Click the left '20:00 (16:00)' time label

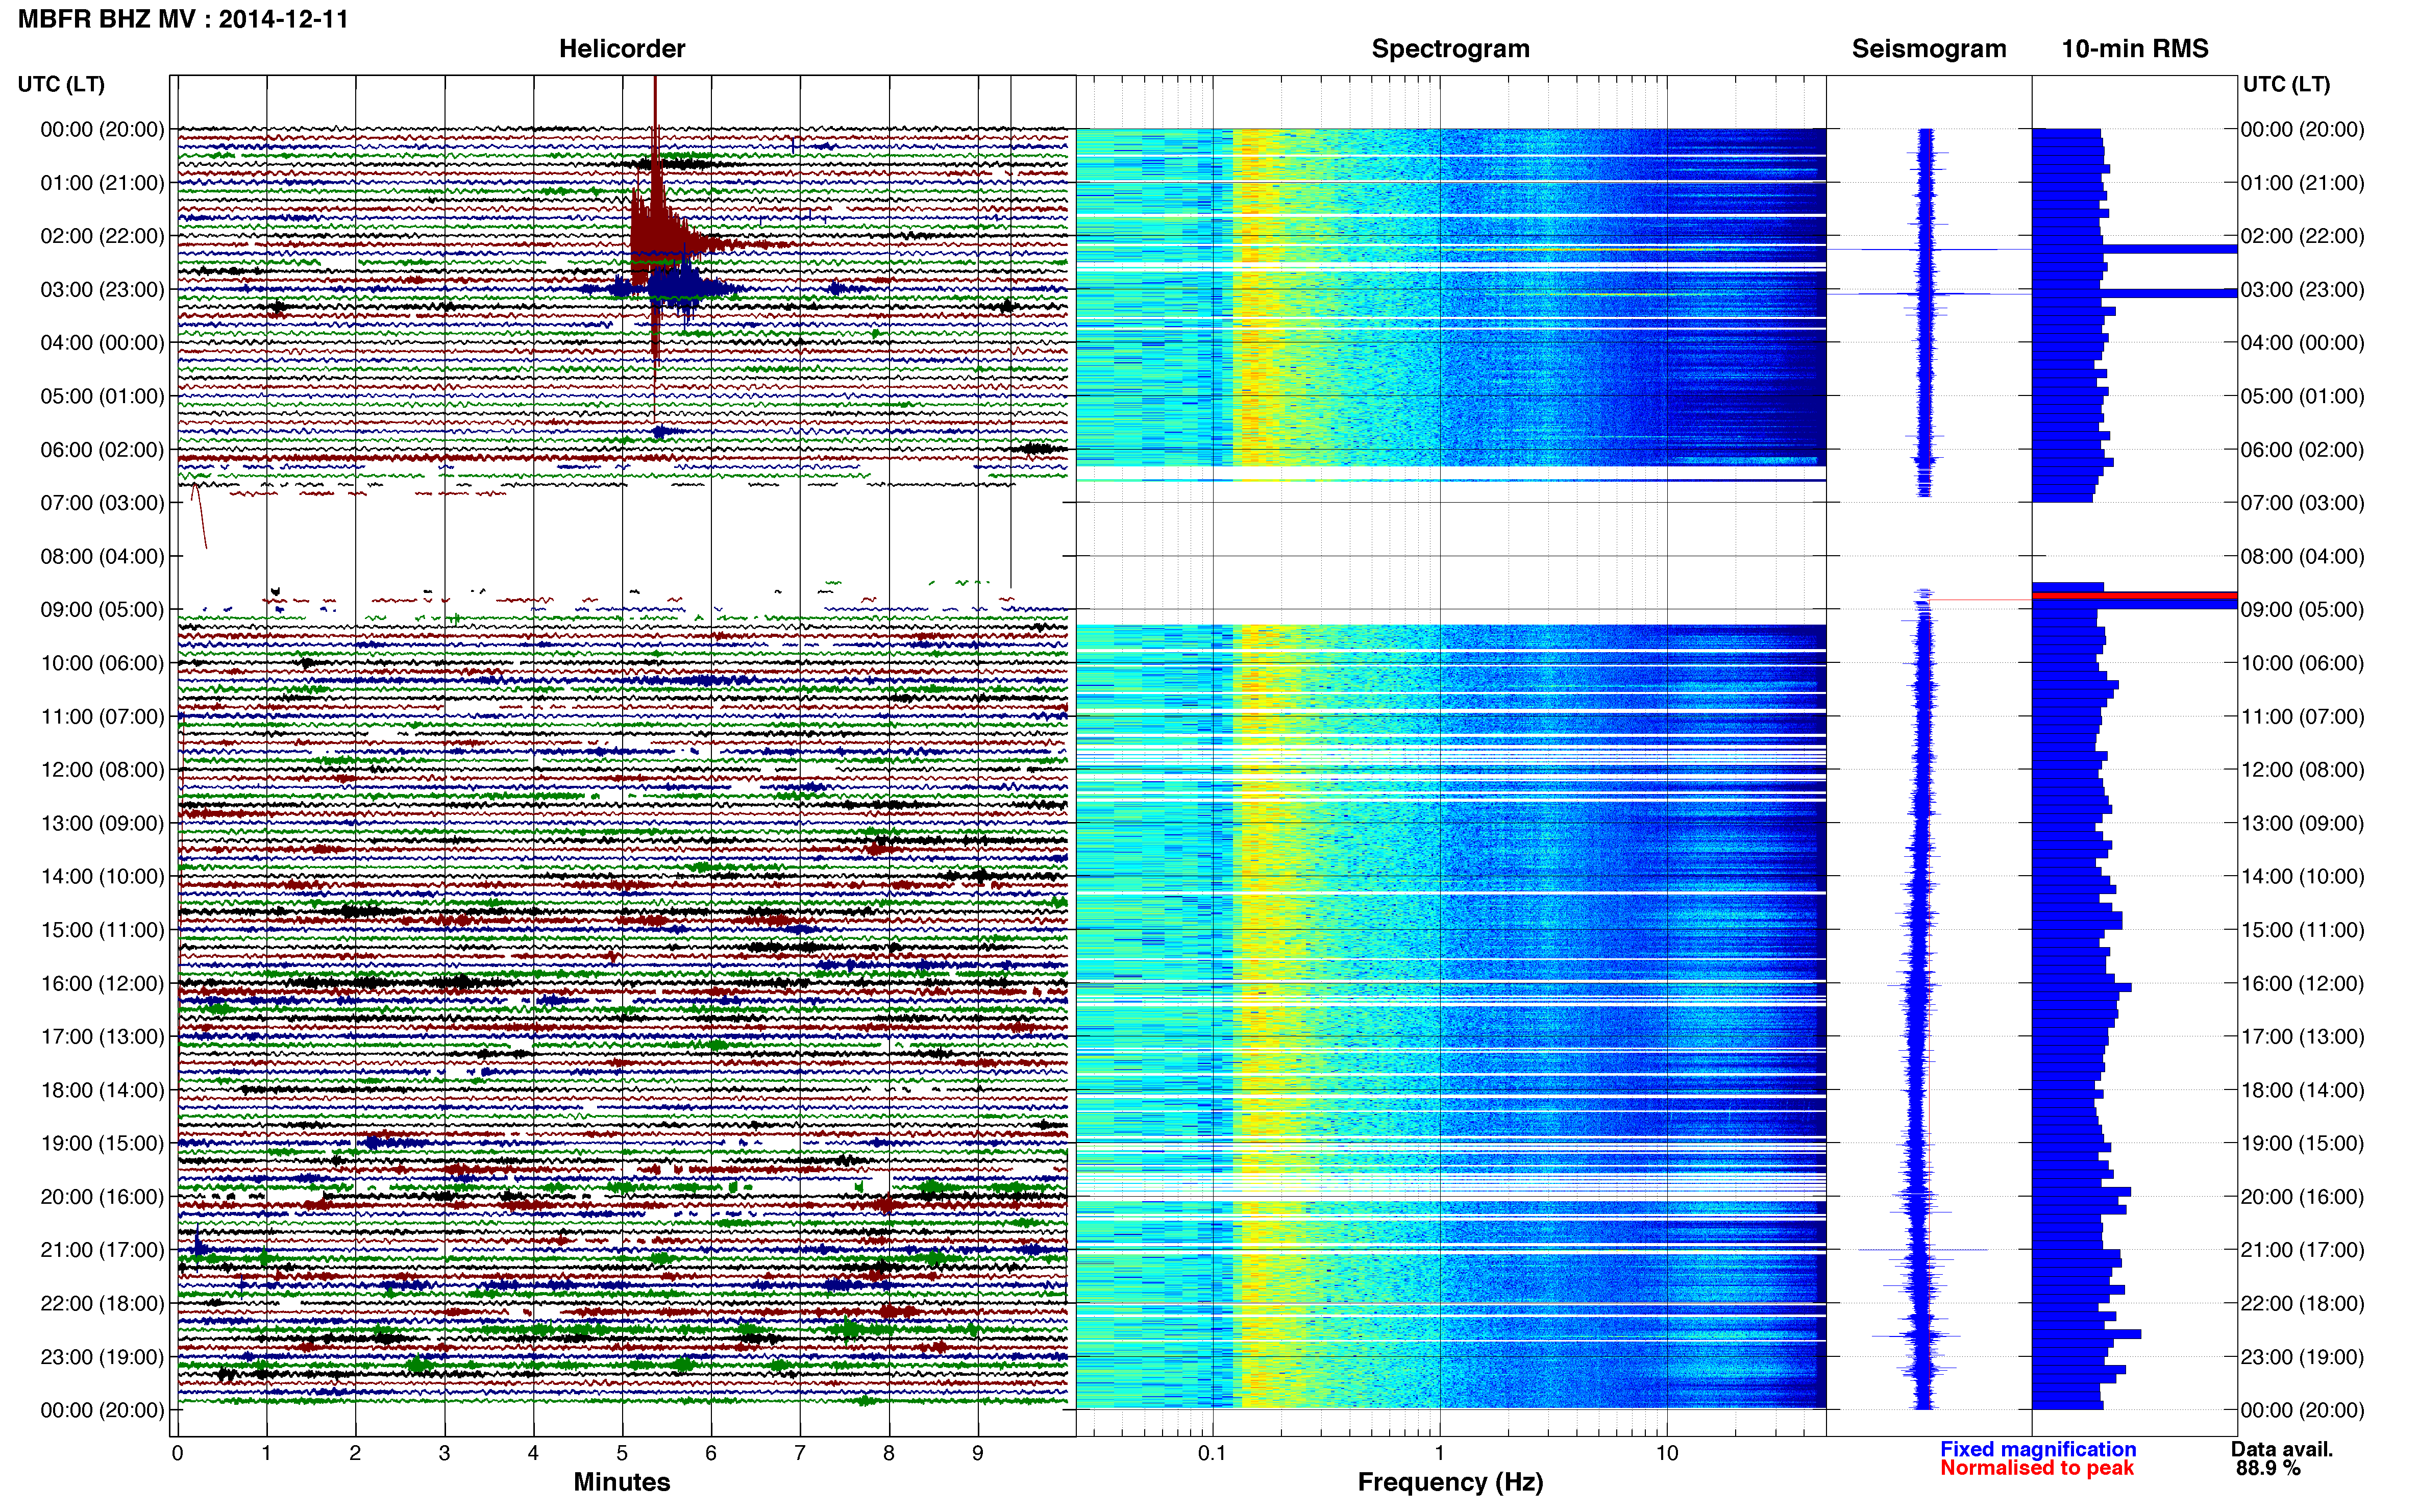point(102,1197)
